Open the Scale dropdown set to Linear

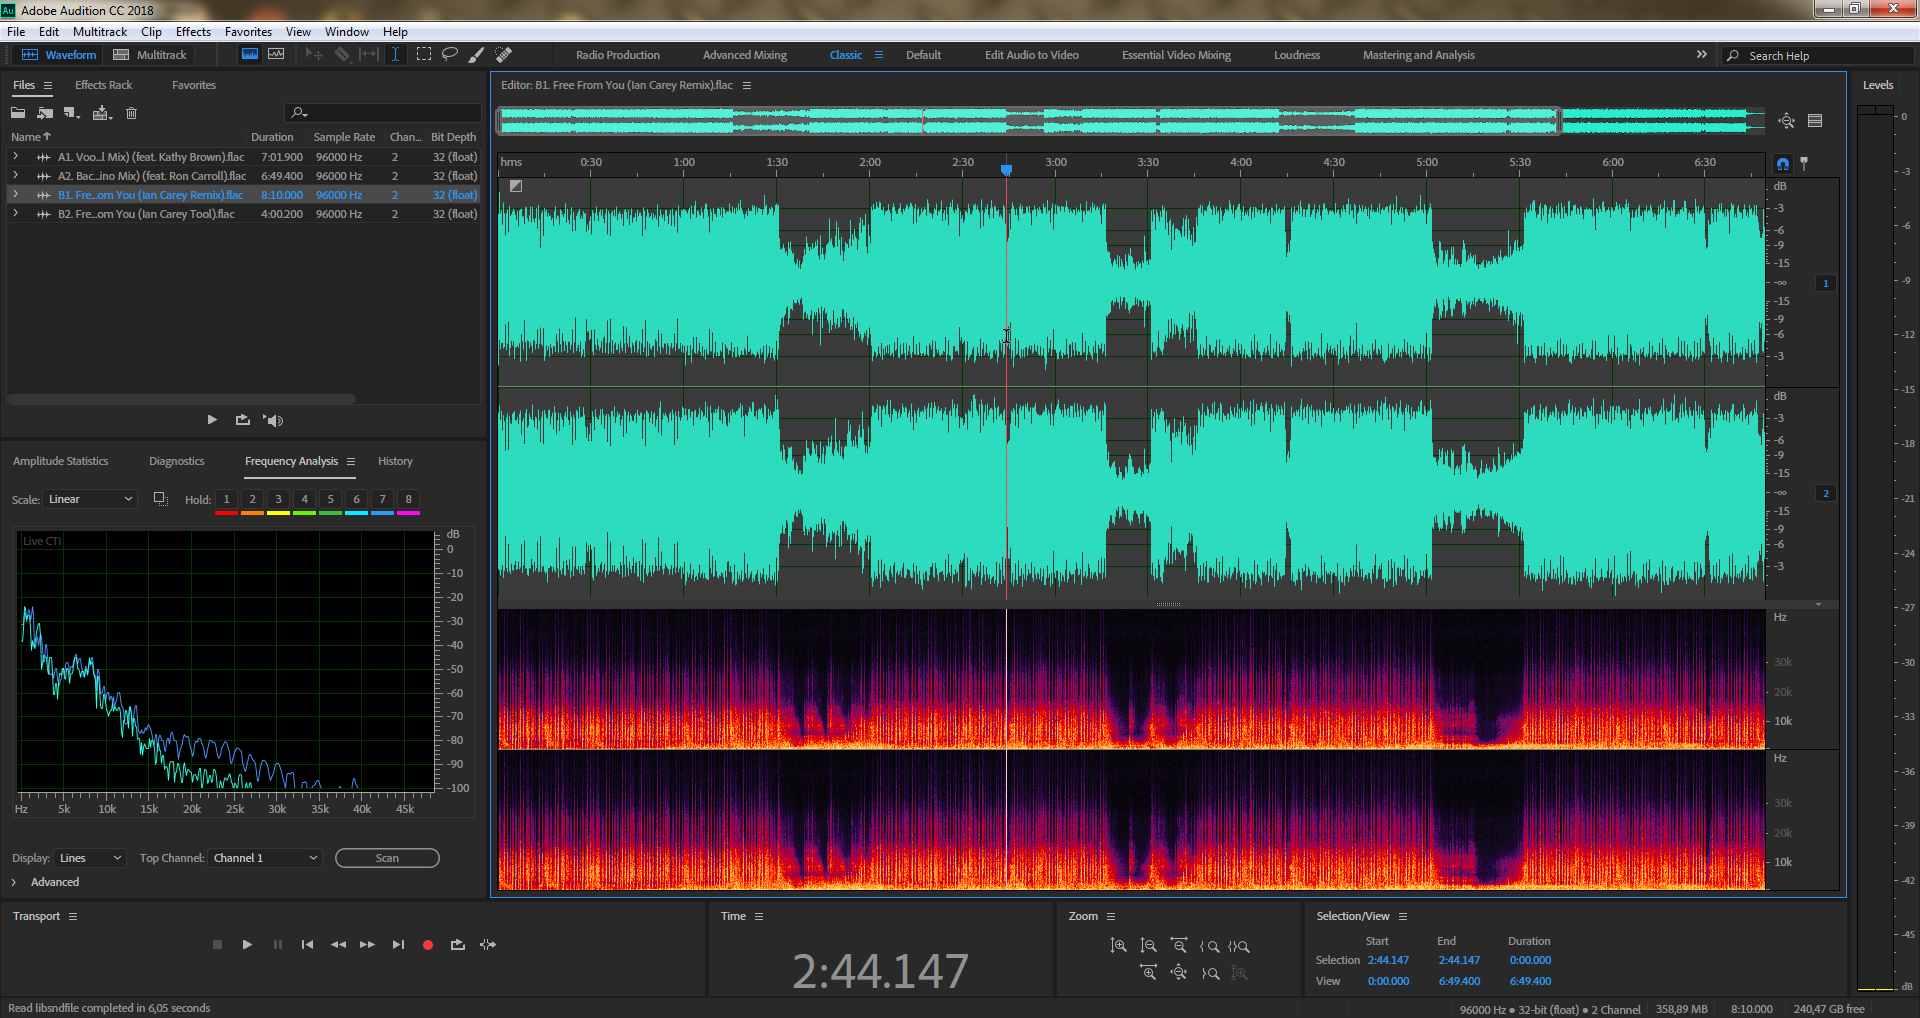coord(90,499)
